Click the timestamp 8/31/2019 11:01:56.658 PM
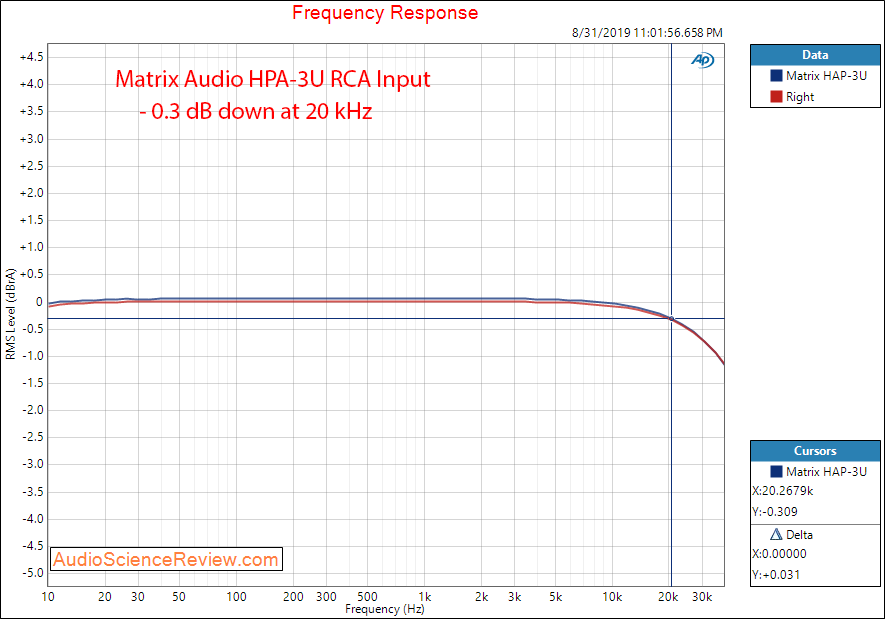The height and width of the screenshot is (619, 885). (647, 33)
